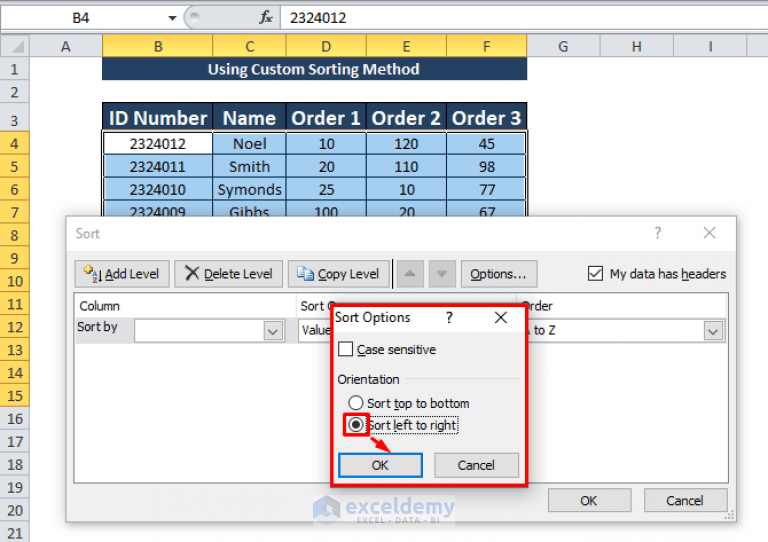
Task: Select row 1 header
Action: click(15, 69)
